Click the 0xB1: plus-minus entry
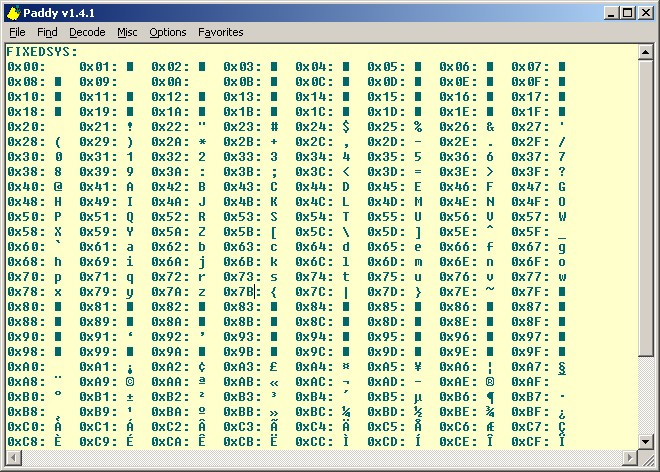660x472 pixels. 106,397
